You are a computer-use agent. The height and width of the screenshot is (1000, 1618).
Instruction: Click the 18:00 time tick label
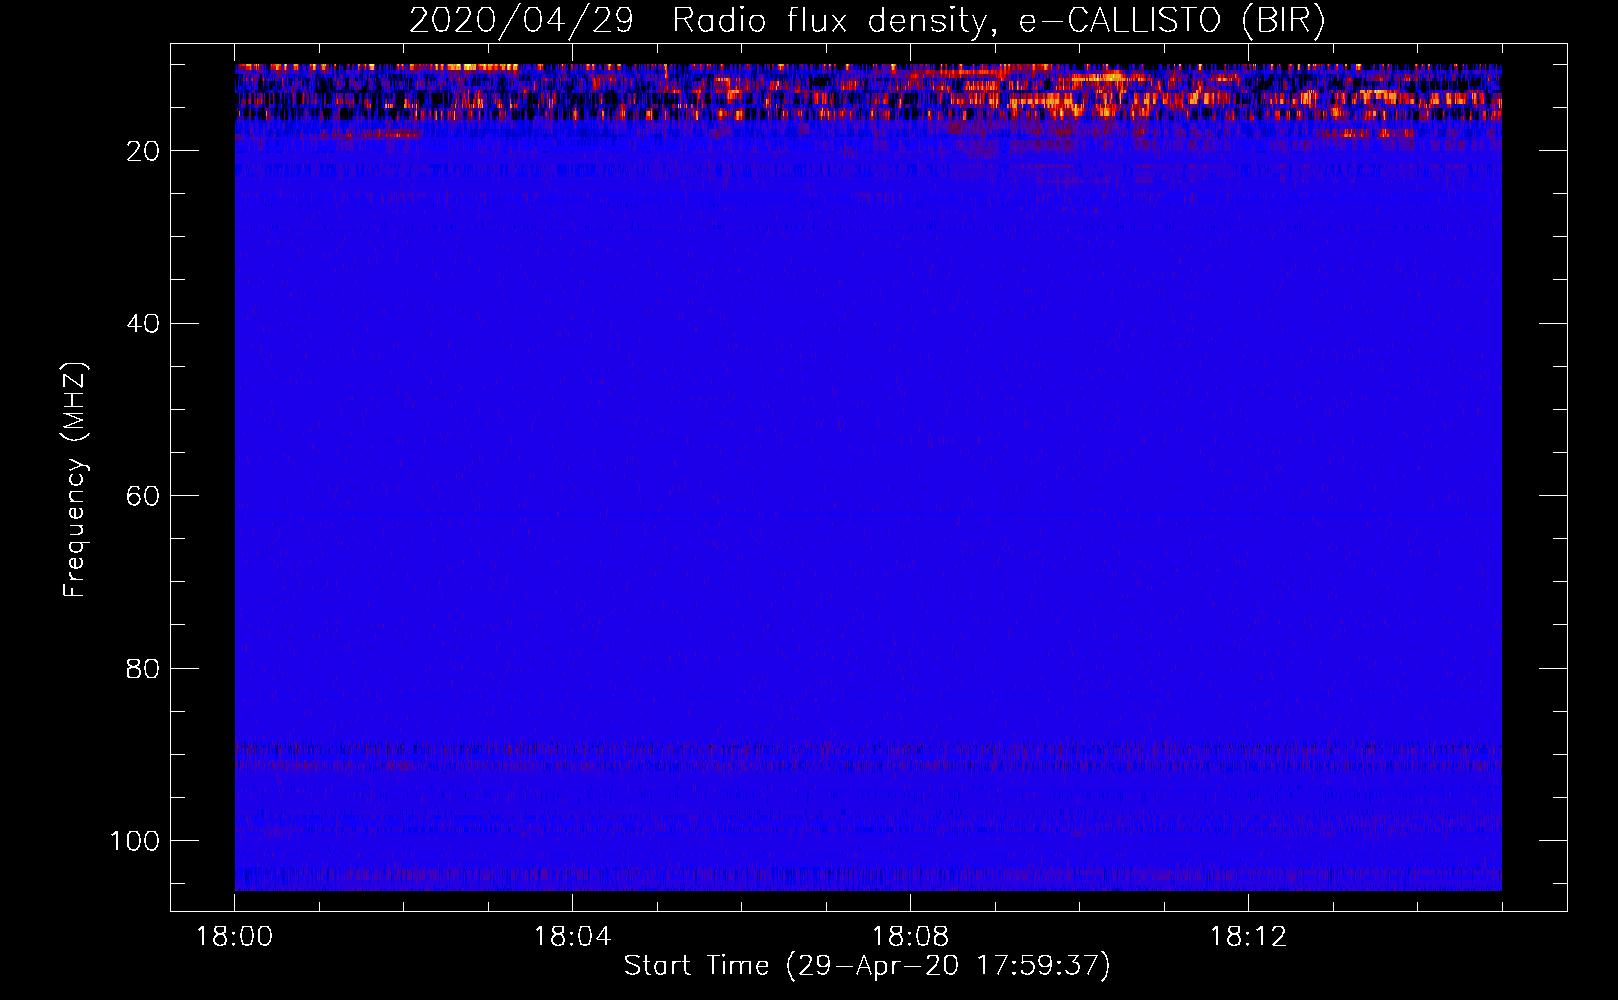[234, 937]
